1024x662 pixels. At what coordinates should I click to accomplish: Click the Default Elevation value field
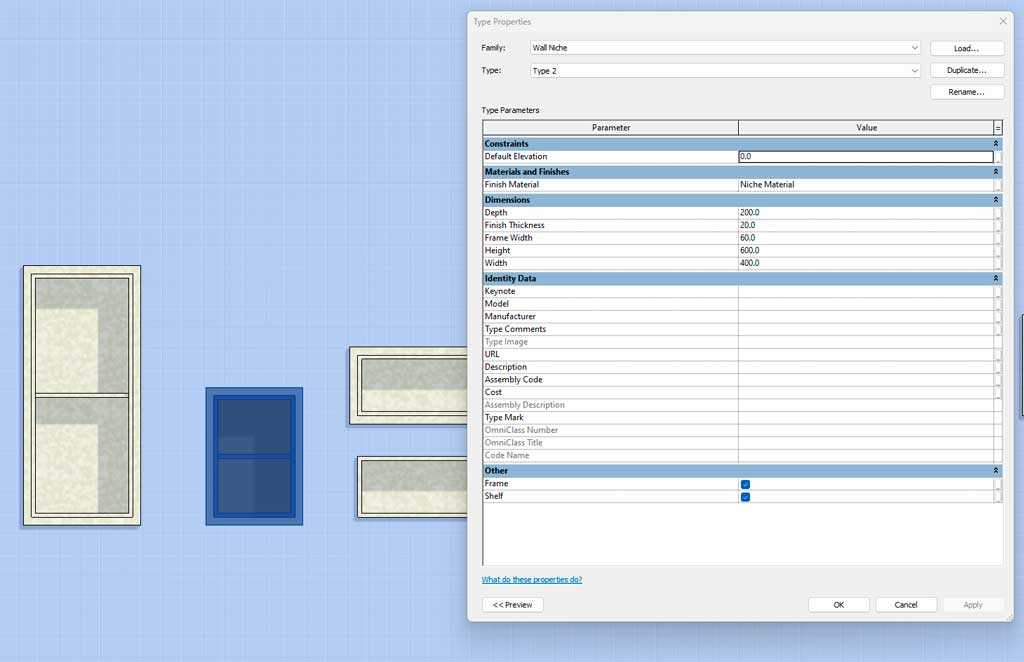pyautogui.click(x=865, y=157)
